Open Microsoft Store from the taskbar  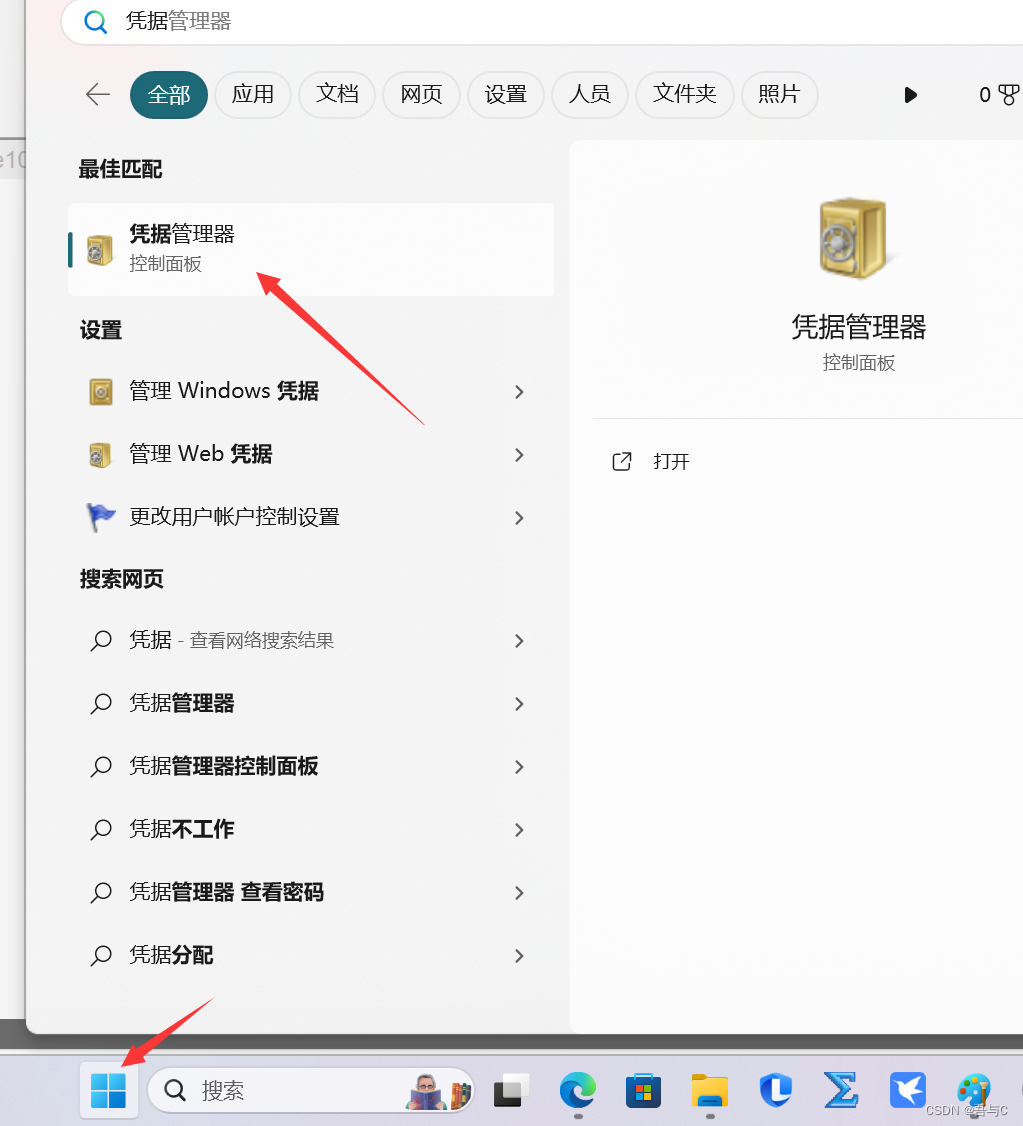coord(643,1090)
